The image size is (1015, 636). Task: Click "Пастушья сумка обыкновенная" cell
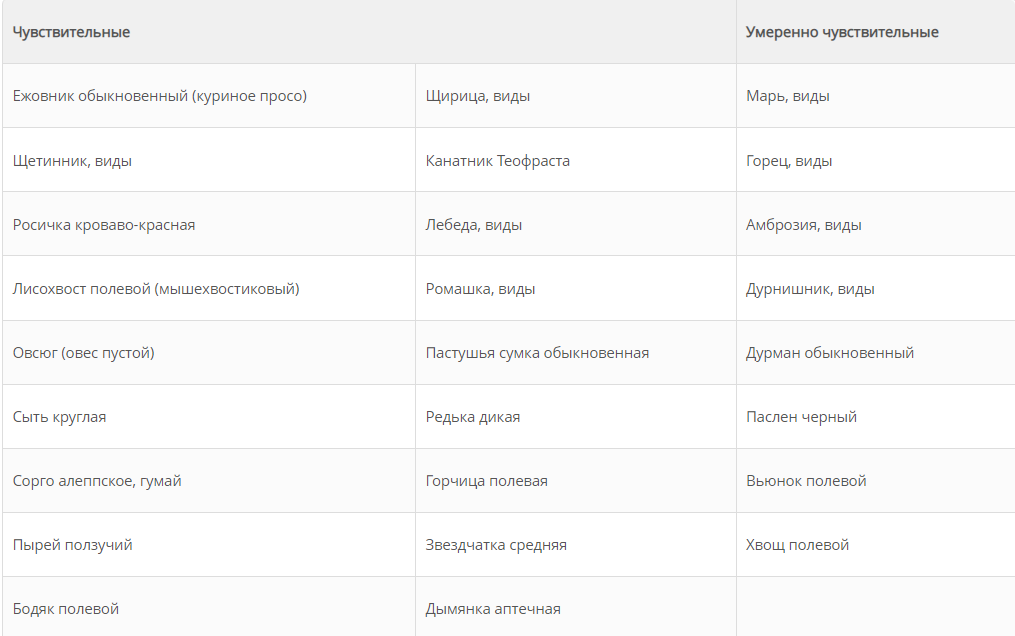[x=537, y=353]
